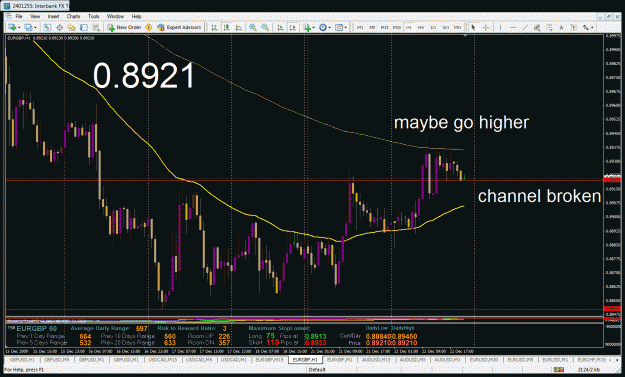Launch the Strategy Tester icon

click(96, 27)
